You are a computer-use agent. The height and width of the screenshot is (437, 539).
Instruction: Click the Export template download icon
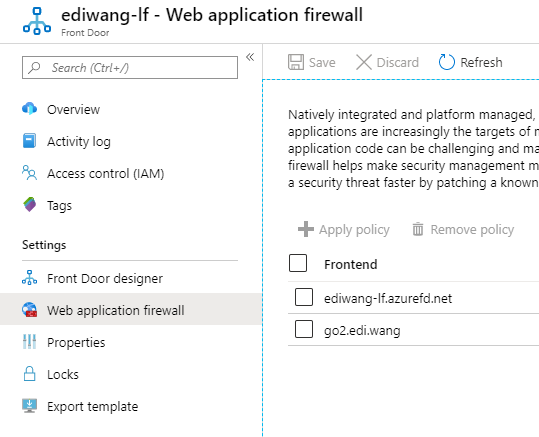[x=30, y=406]
